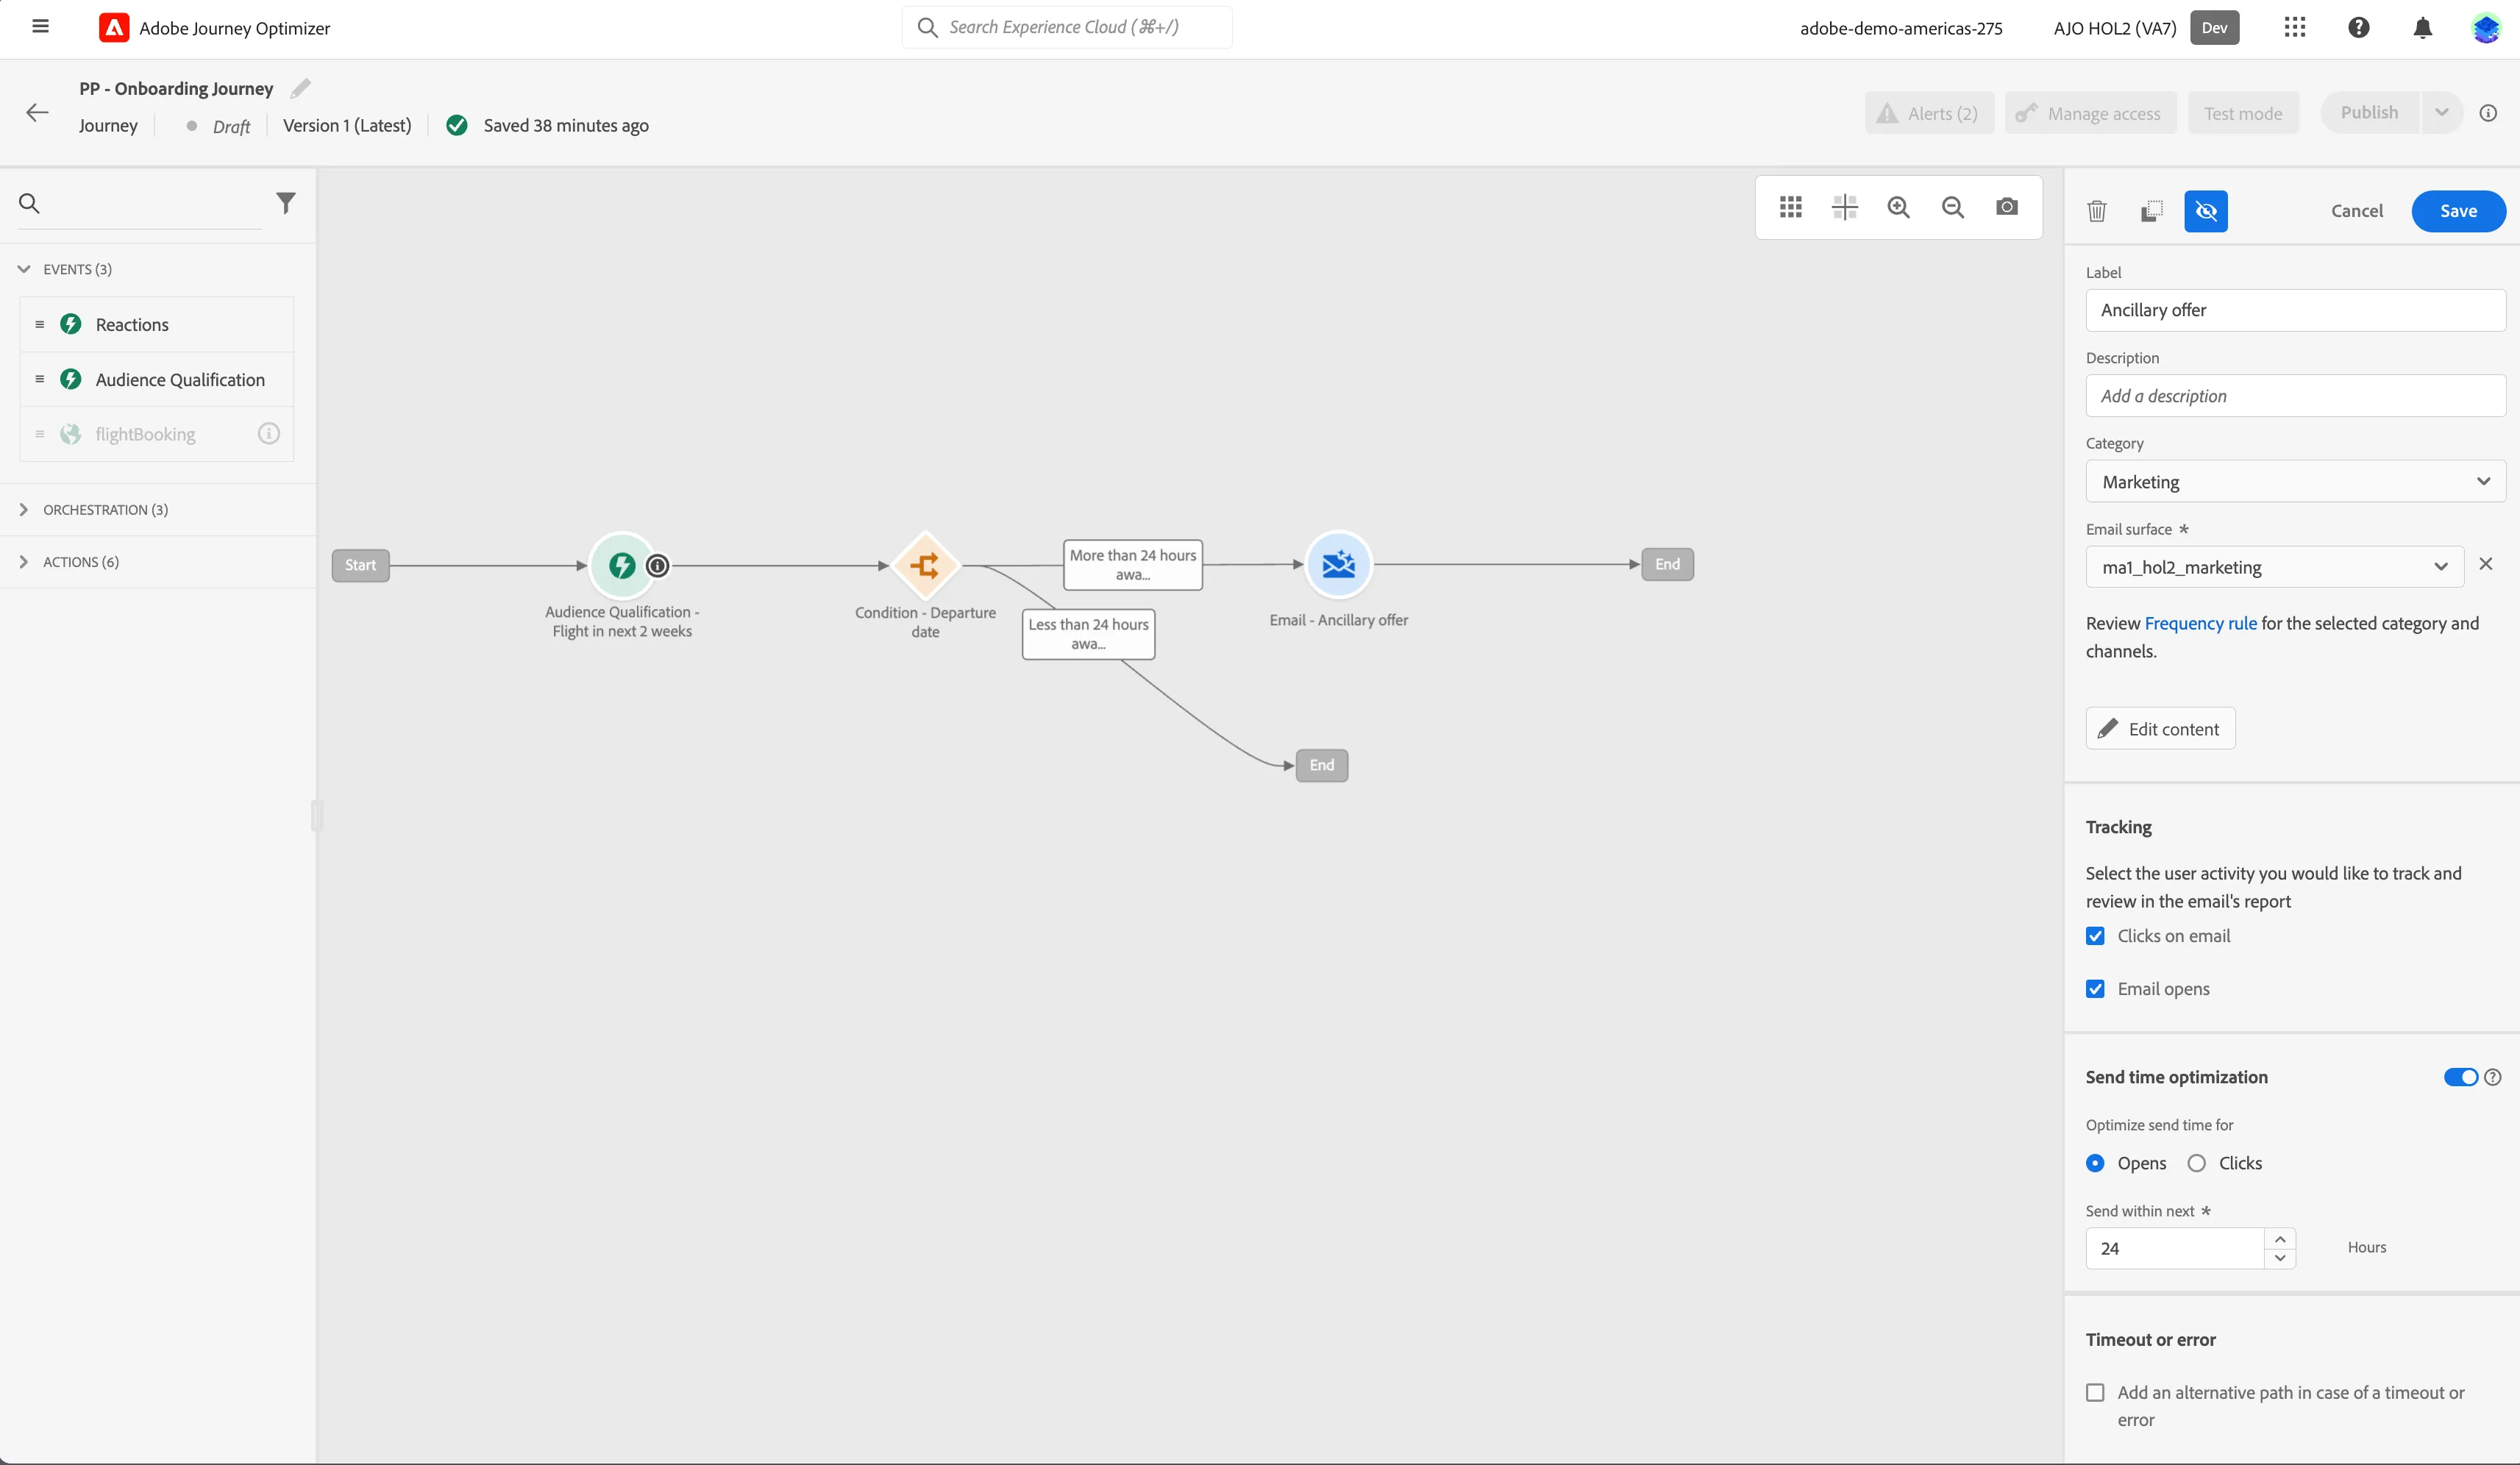Viewport: 2520px width, 1465px height.
Task: Select the Clicks radio button
Action: 2196,1163
